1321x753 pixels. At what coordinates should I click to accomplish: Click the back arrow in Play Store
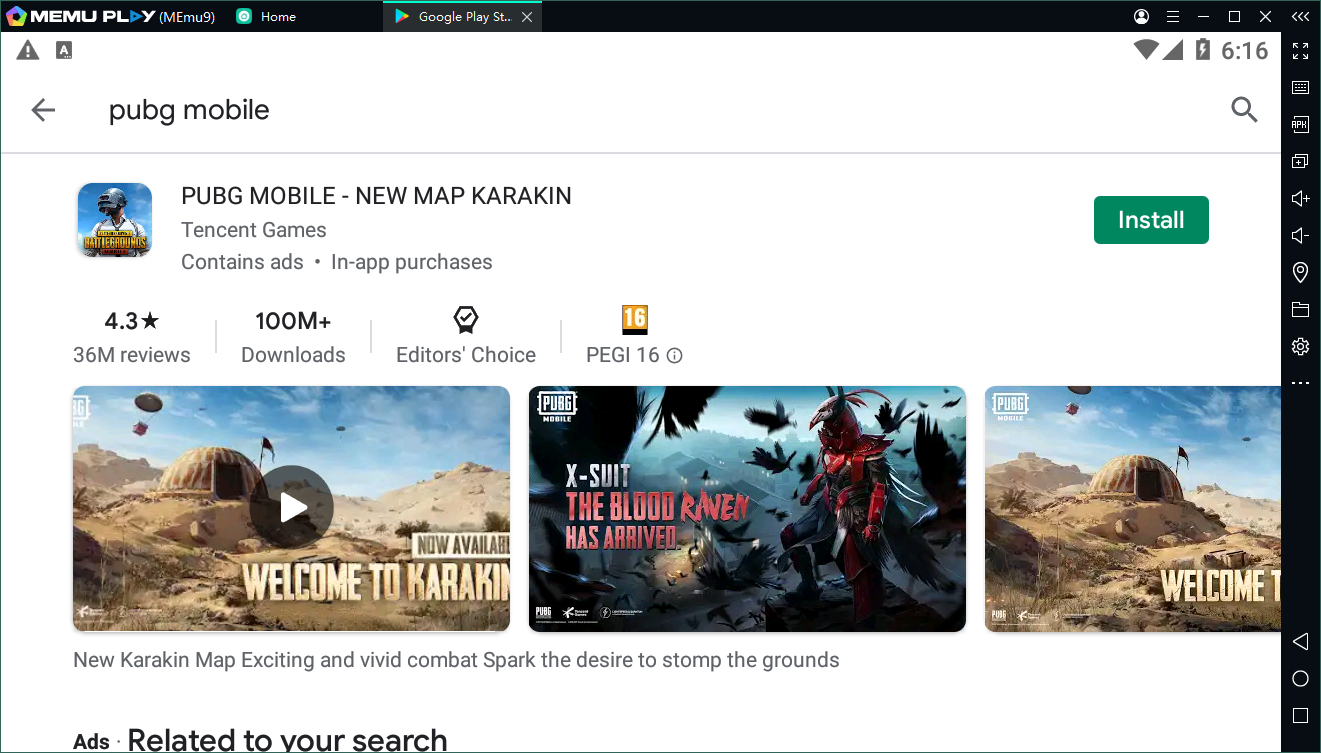pyautogui.click(x=43, y=110)
